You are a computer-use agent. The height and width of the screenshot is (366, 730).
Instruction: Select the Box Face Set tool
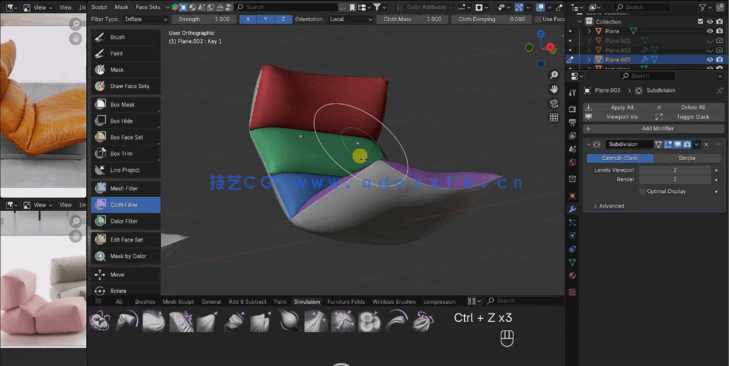tap(126, 137)
